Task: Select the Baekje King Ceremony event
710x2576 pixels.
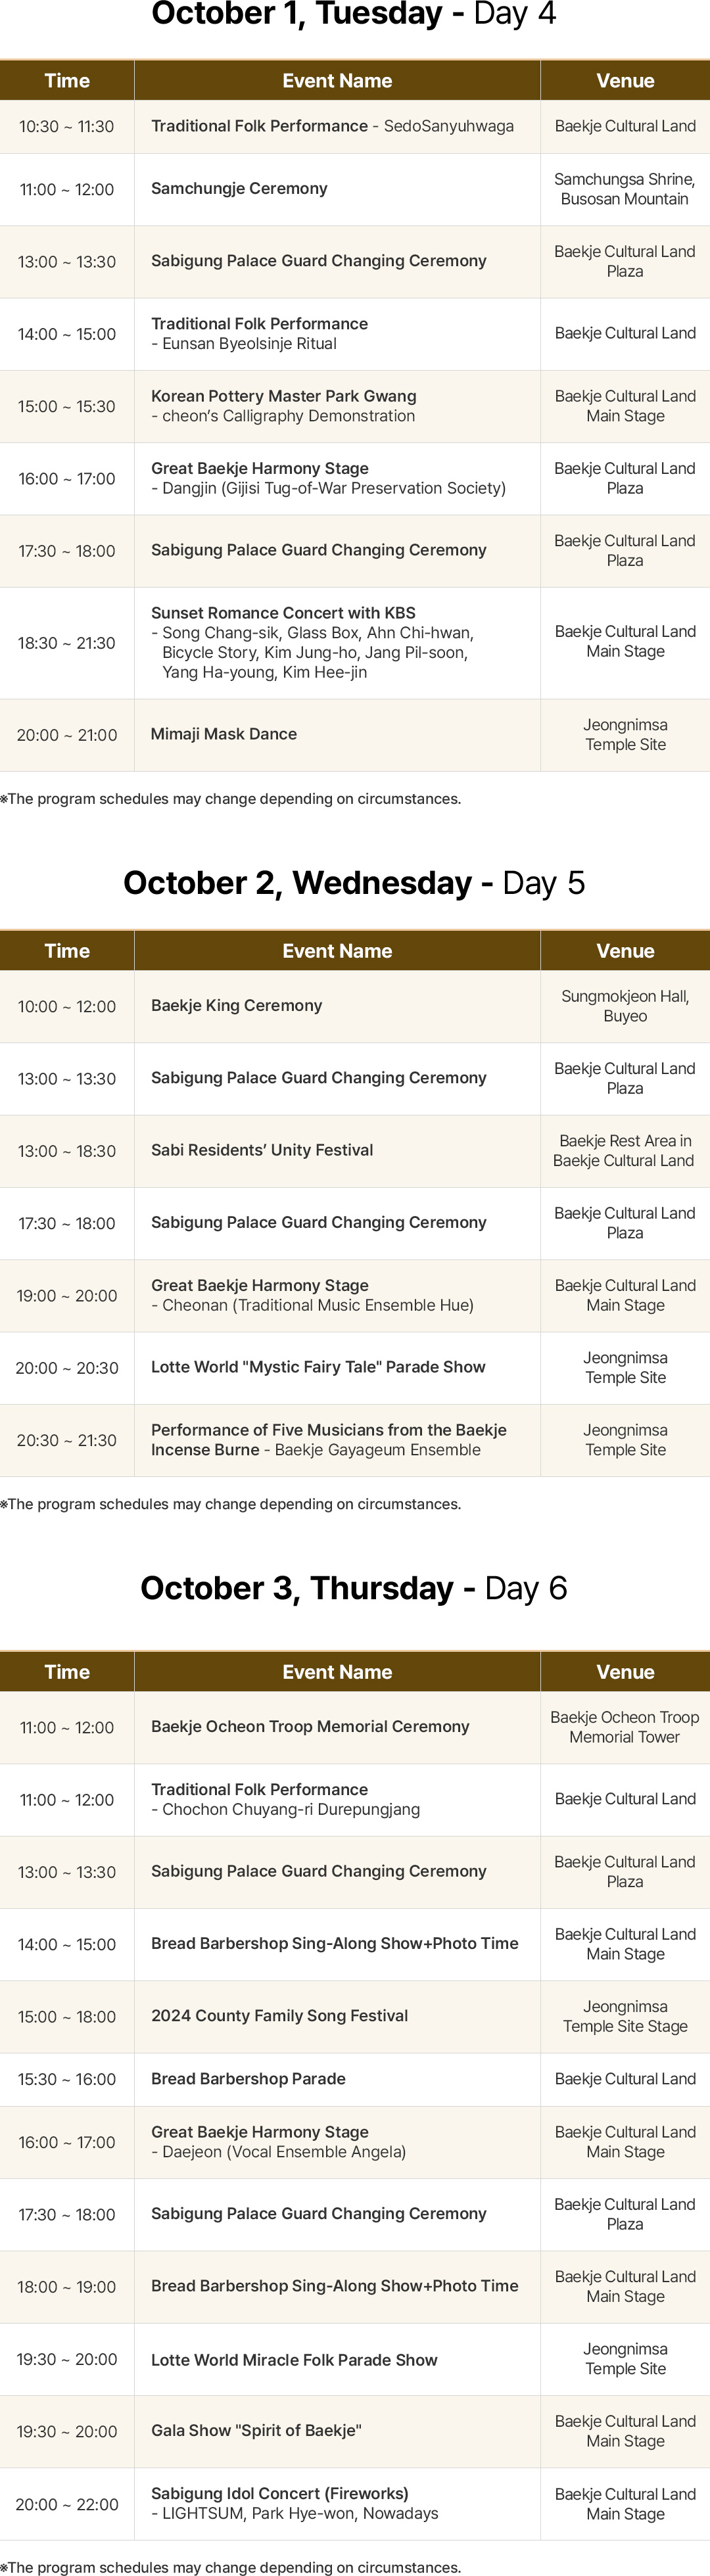Action: coord(237,1006)
